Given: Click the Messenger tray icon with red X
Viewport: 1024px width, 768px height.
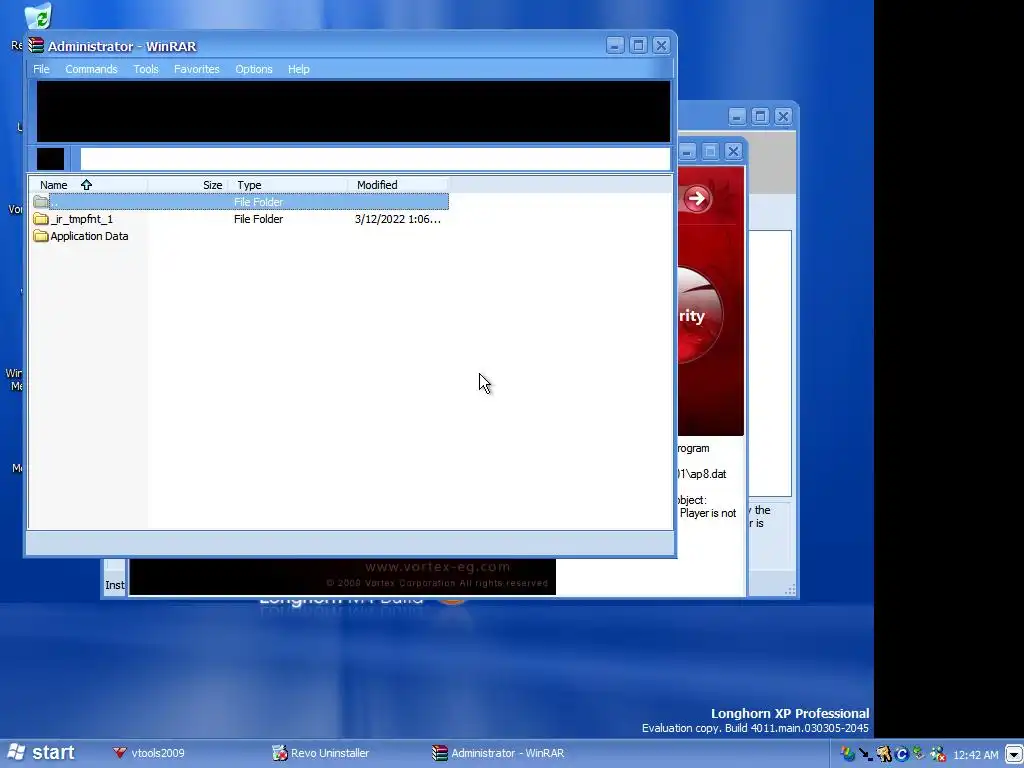Looking at the screenshot, I should 938,754.
